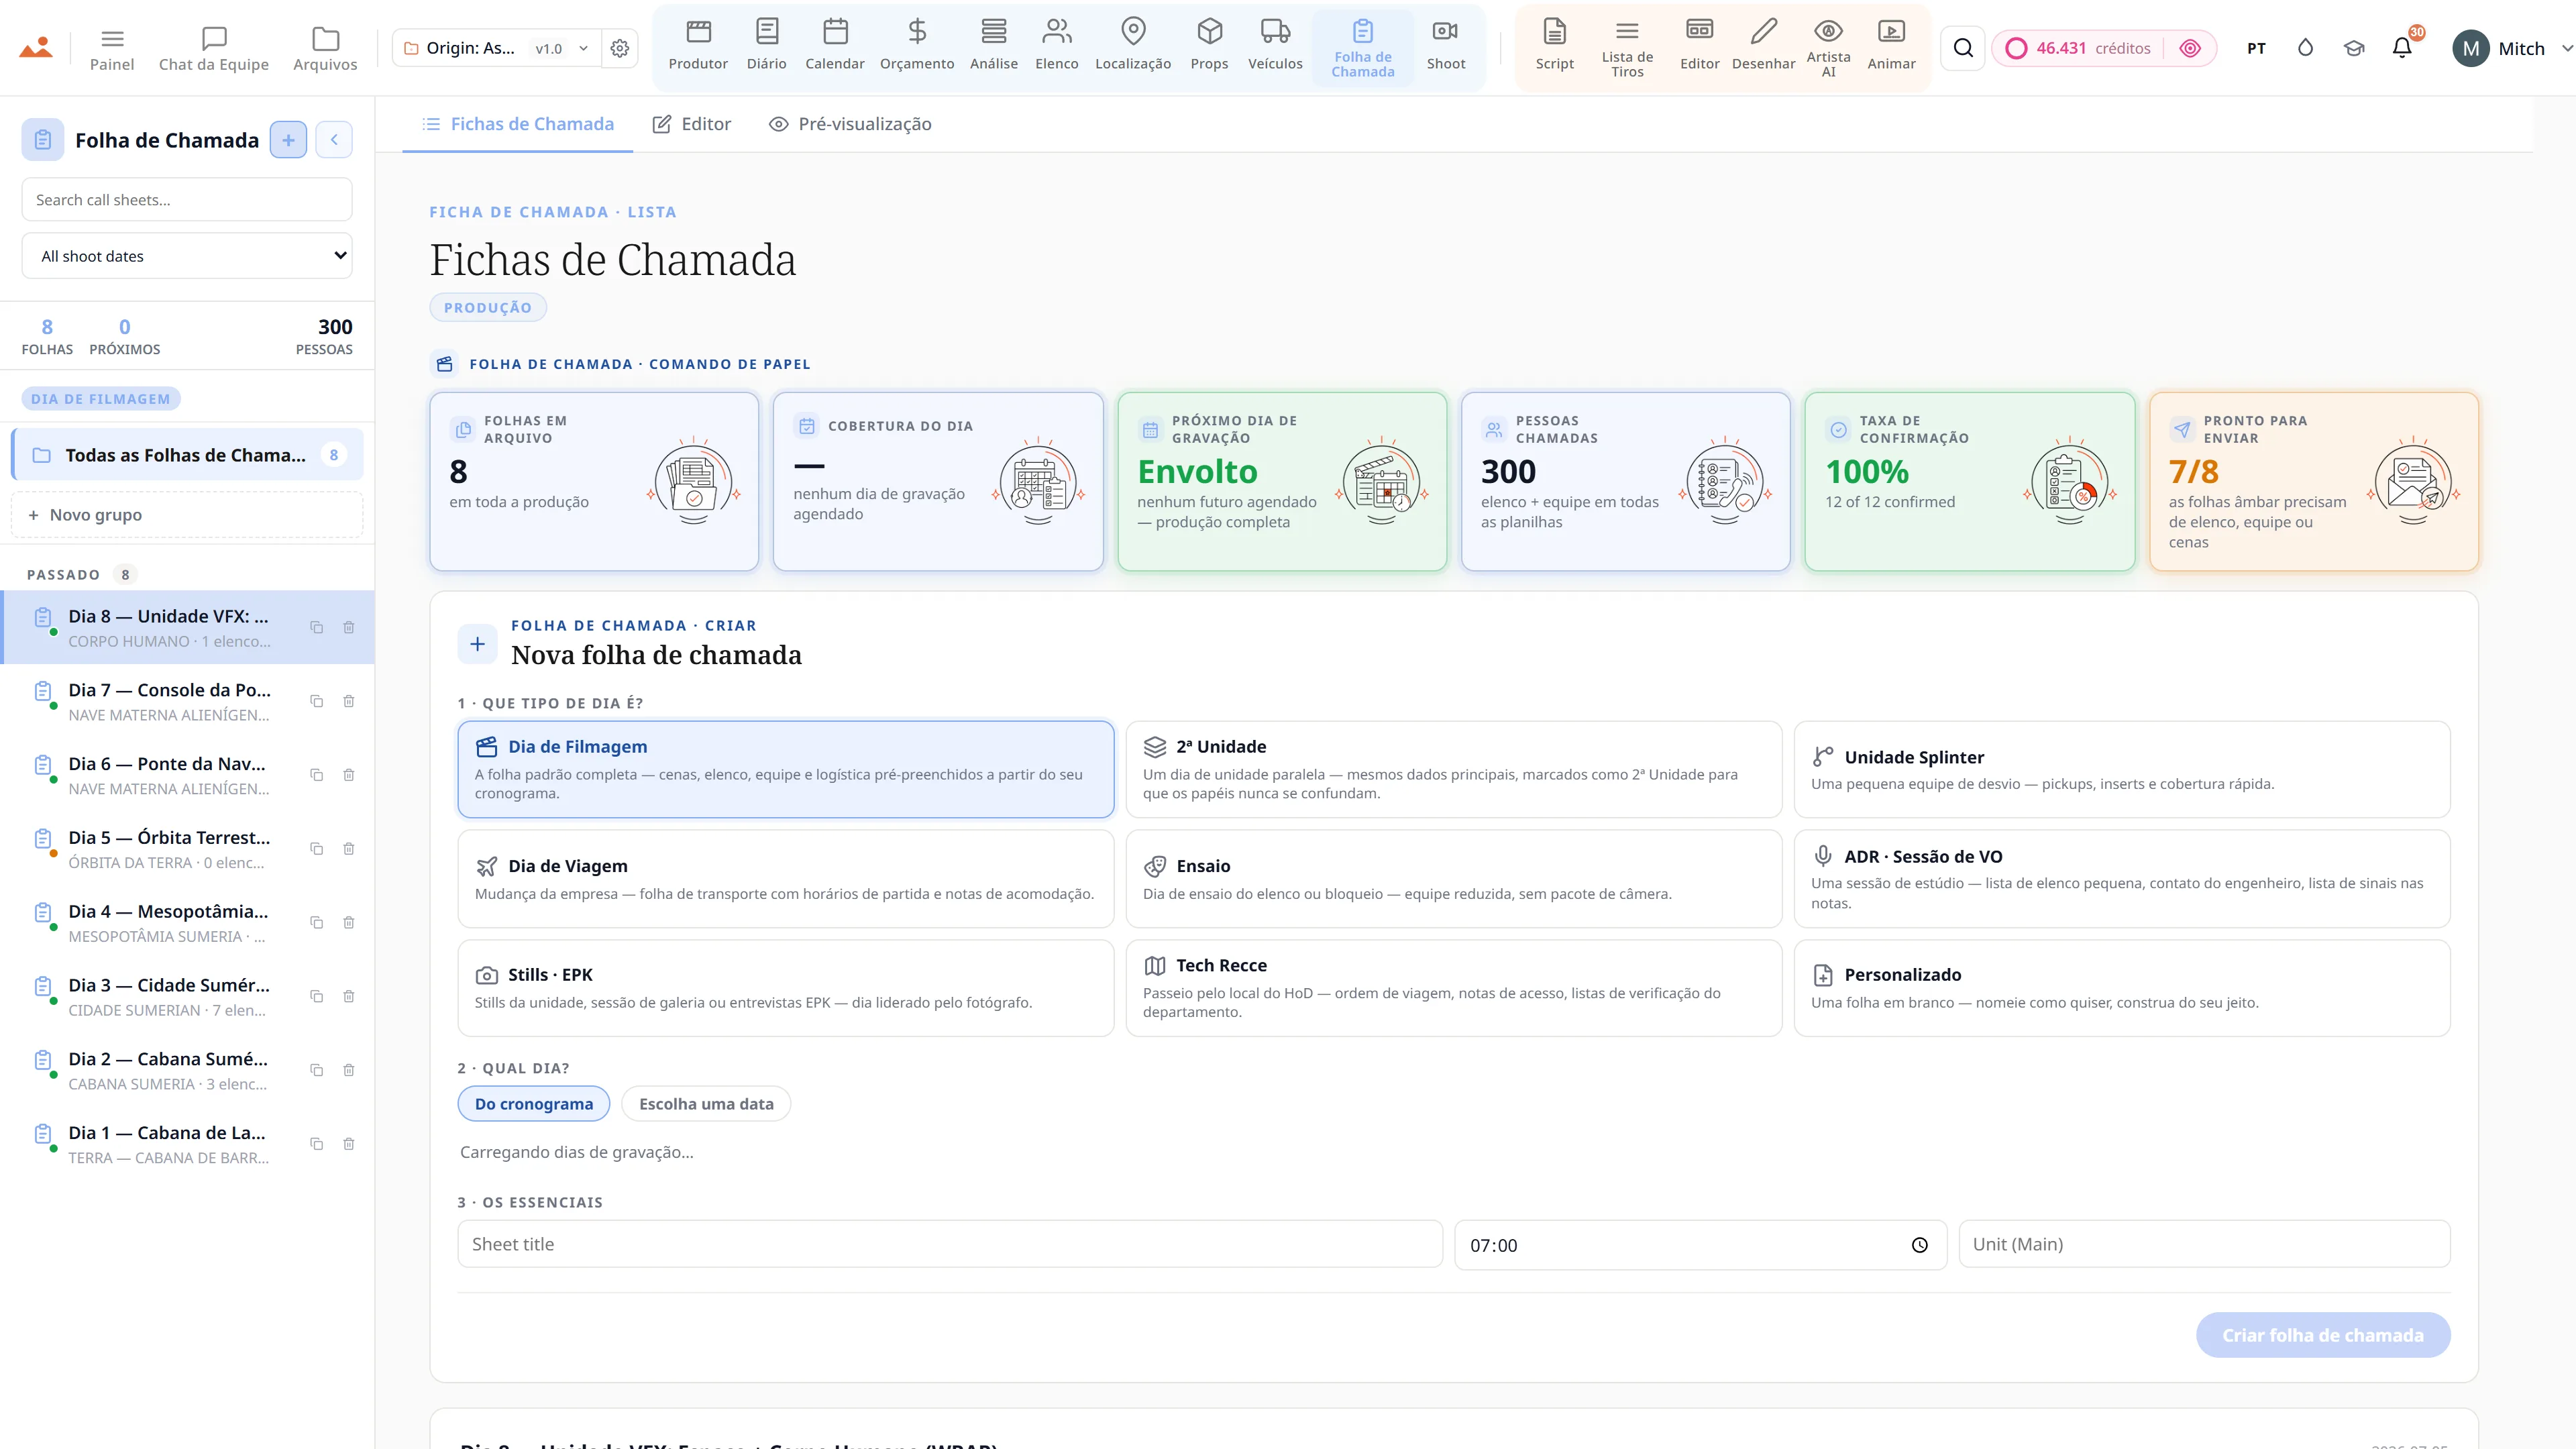This screenshot has height=1449, width=2576.
Task: Click Criar folha de chamada button
Action: click(2322, 1335)
